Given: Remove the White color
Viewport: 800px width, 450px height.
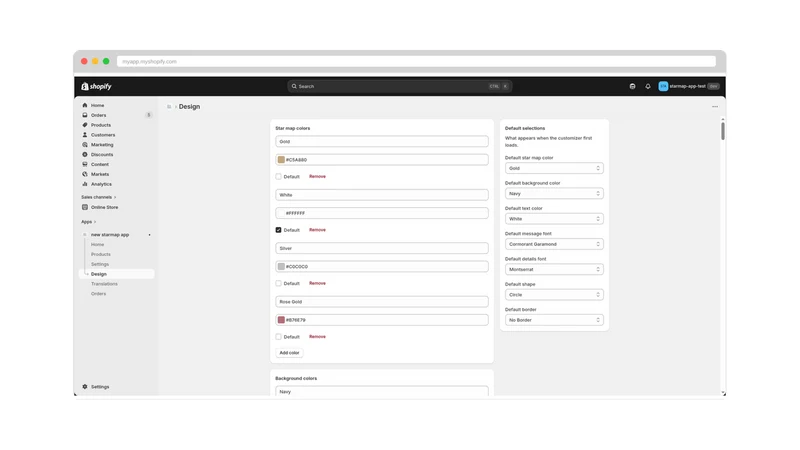Looking at the screenshot, I should (x=317, y=230).
